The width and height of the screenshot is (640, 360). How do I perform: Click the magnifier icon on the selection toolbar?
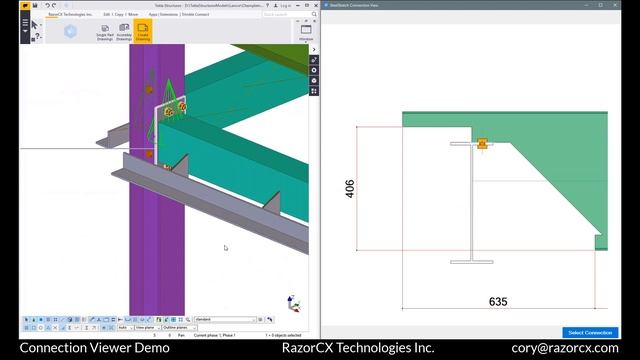pos(188,320)
